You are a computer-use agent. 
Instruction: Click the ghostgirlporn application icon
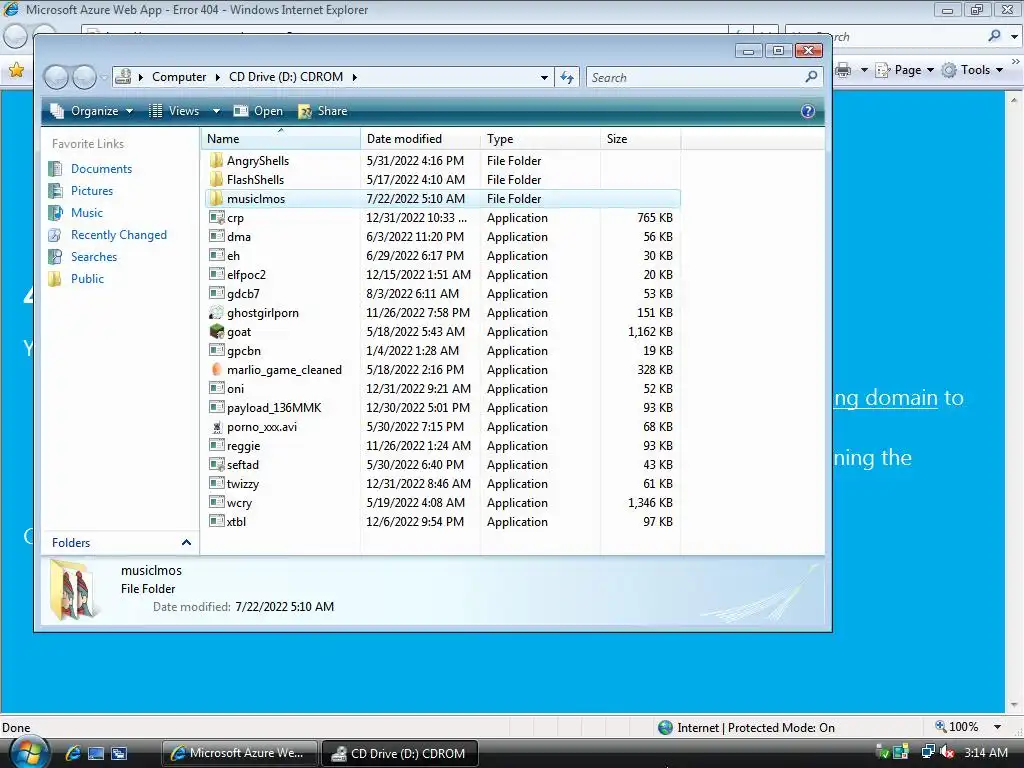point(216,313)
